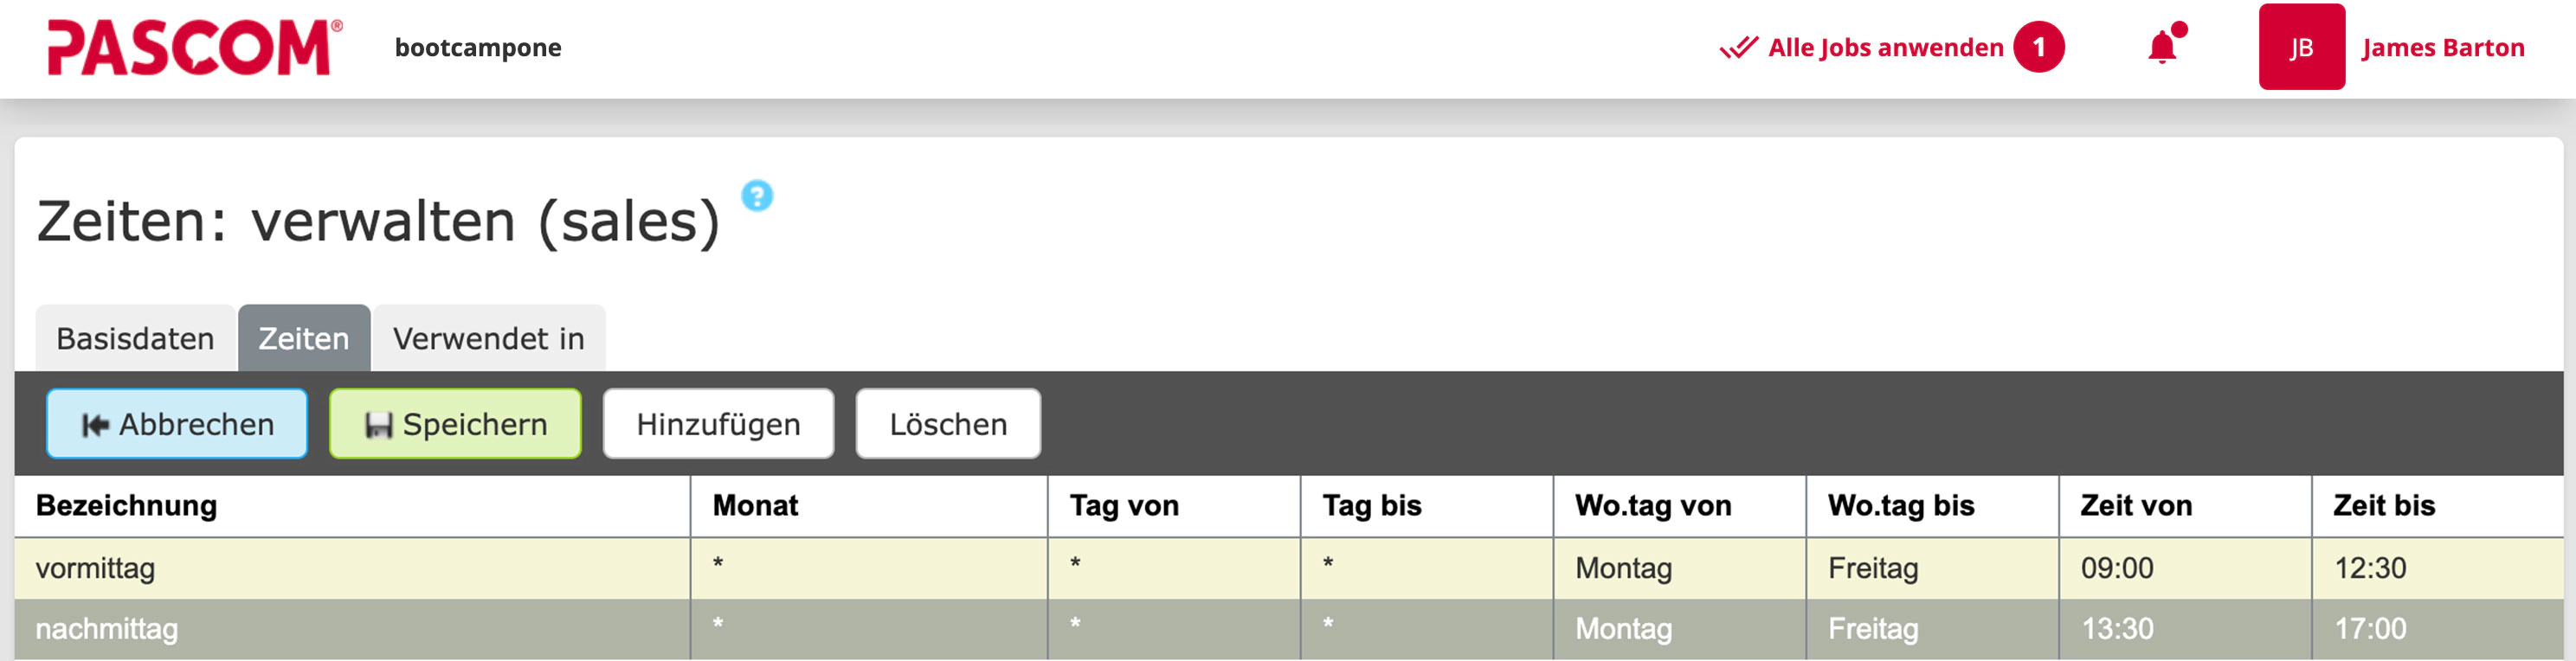Image resolution: width=2576 pixels, height=661 pixels.
Task: Open the Verwendet in tab
Action: 488,339
